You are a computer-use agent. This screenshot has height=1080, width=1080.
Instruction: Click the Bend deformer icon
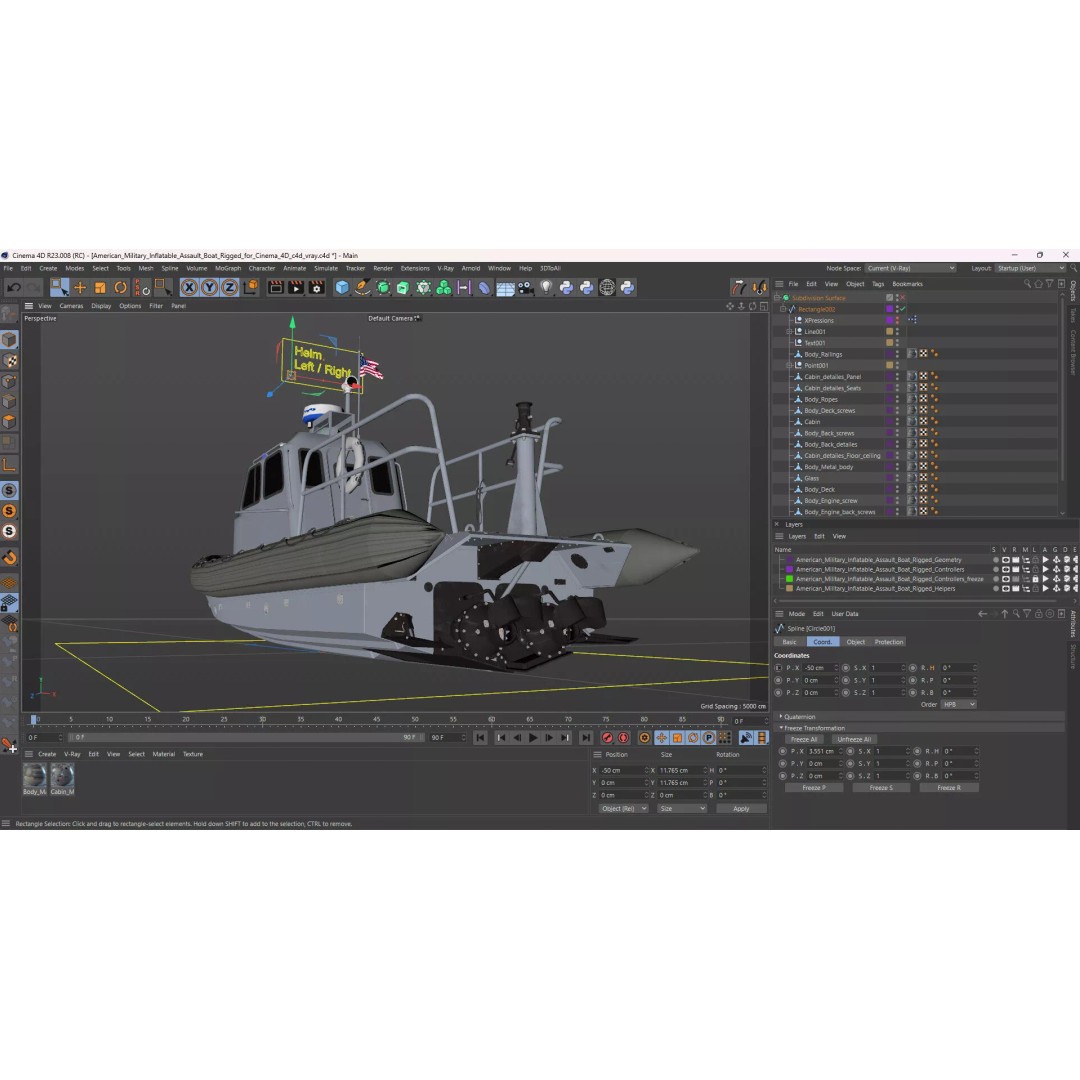(x=485, y=287)
